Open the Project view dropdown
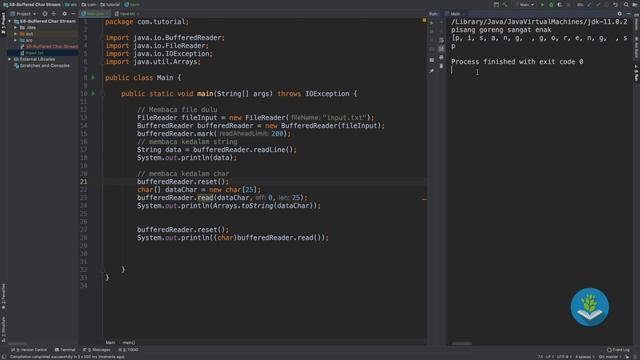The image size is (640, 360). (23, 13)
